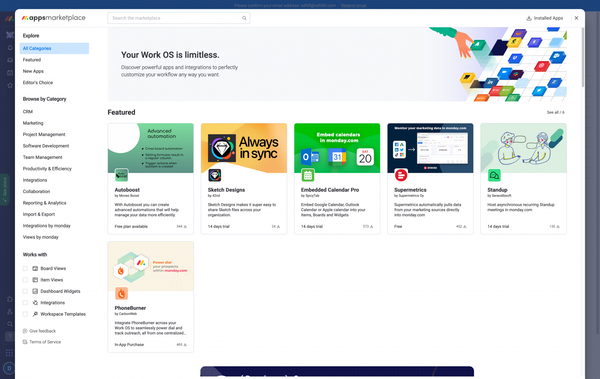600x379 pixels.
Task: Click the search magnifier icon in marketplace search
Action: tap(244, 18)
